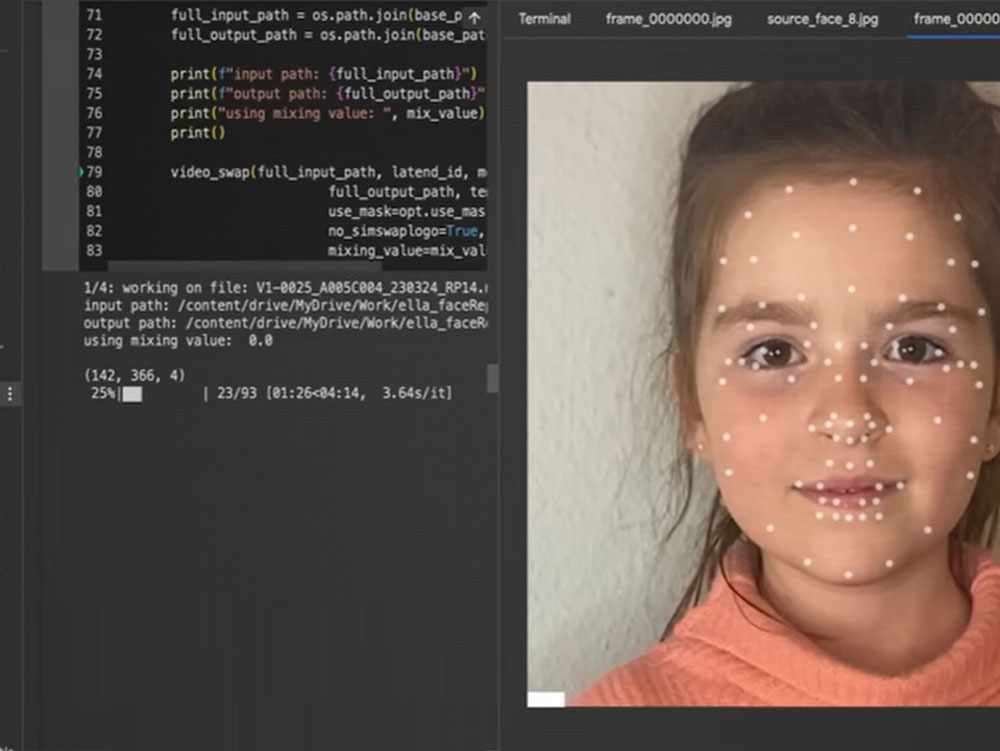The image size is (1000, 751).
Task: Click the three-dot menu icon at left edge
Action: pyautogui.click(x=10, y=394)
